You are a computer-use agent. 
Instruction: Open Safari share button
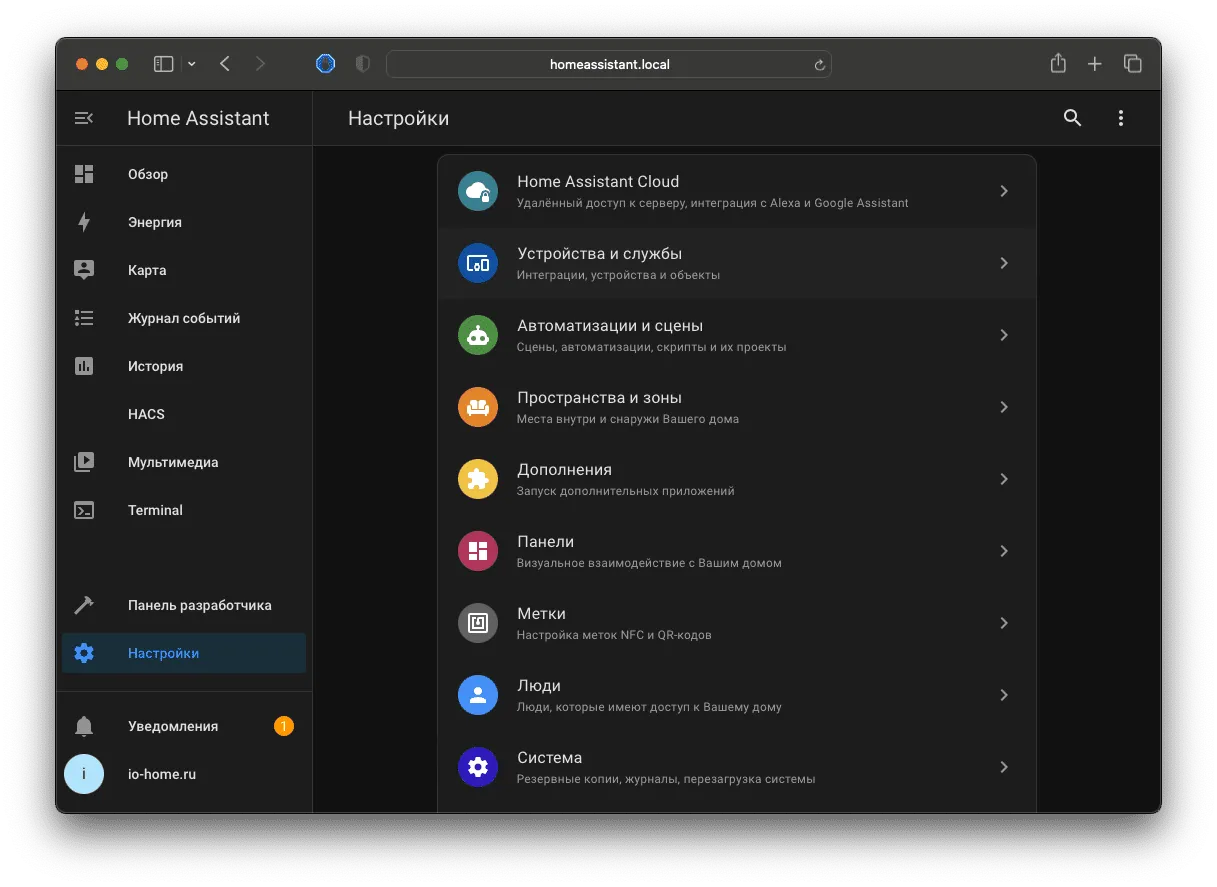pos(1058,63)
